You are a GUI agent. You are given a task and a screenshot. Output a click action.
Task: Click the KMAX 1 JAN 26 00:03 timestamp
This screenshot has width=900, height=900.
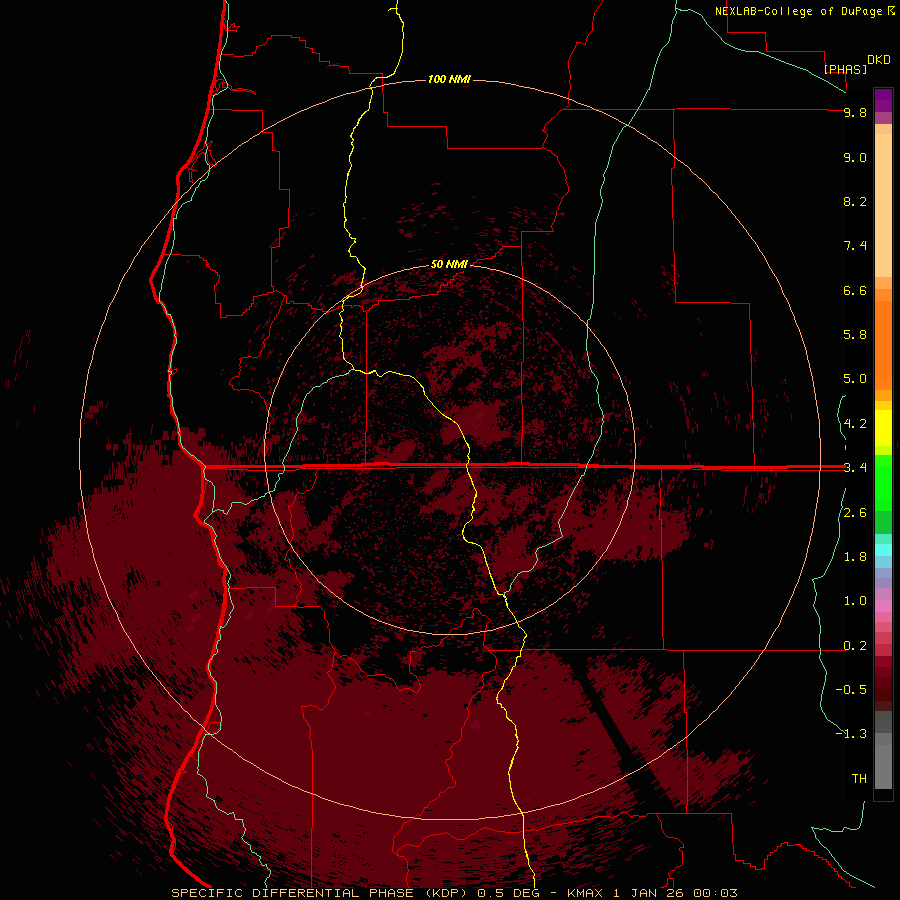click(x=652, y=893)
